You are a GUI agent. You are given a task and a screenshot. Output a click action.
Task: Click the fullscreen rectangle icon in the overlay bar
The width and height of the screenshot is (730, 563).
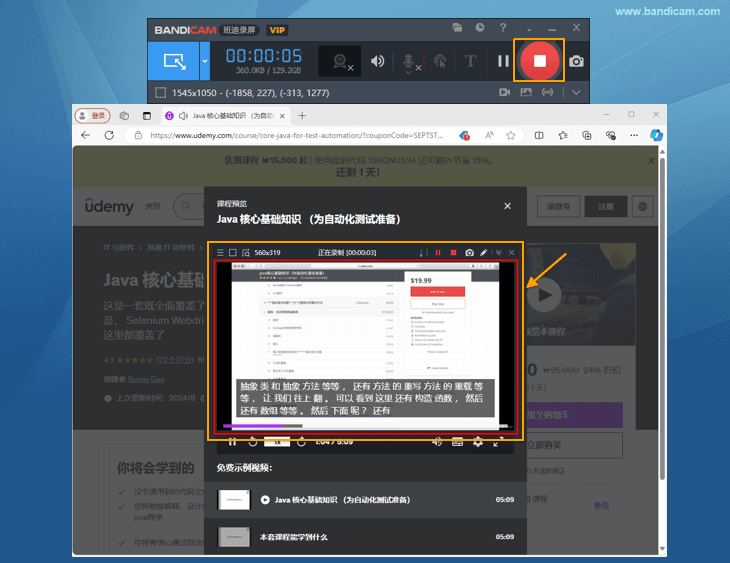[x=233, y=252]
